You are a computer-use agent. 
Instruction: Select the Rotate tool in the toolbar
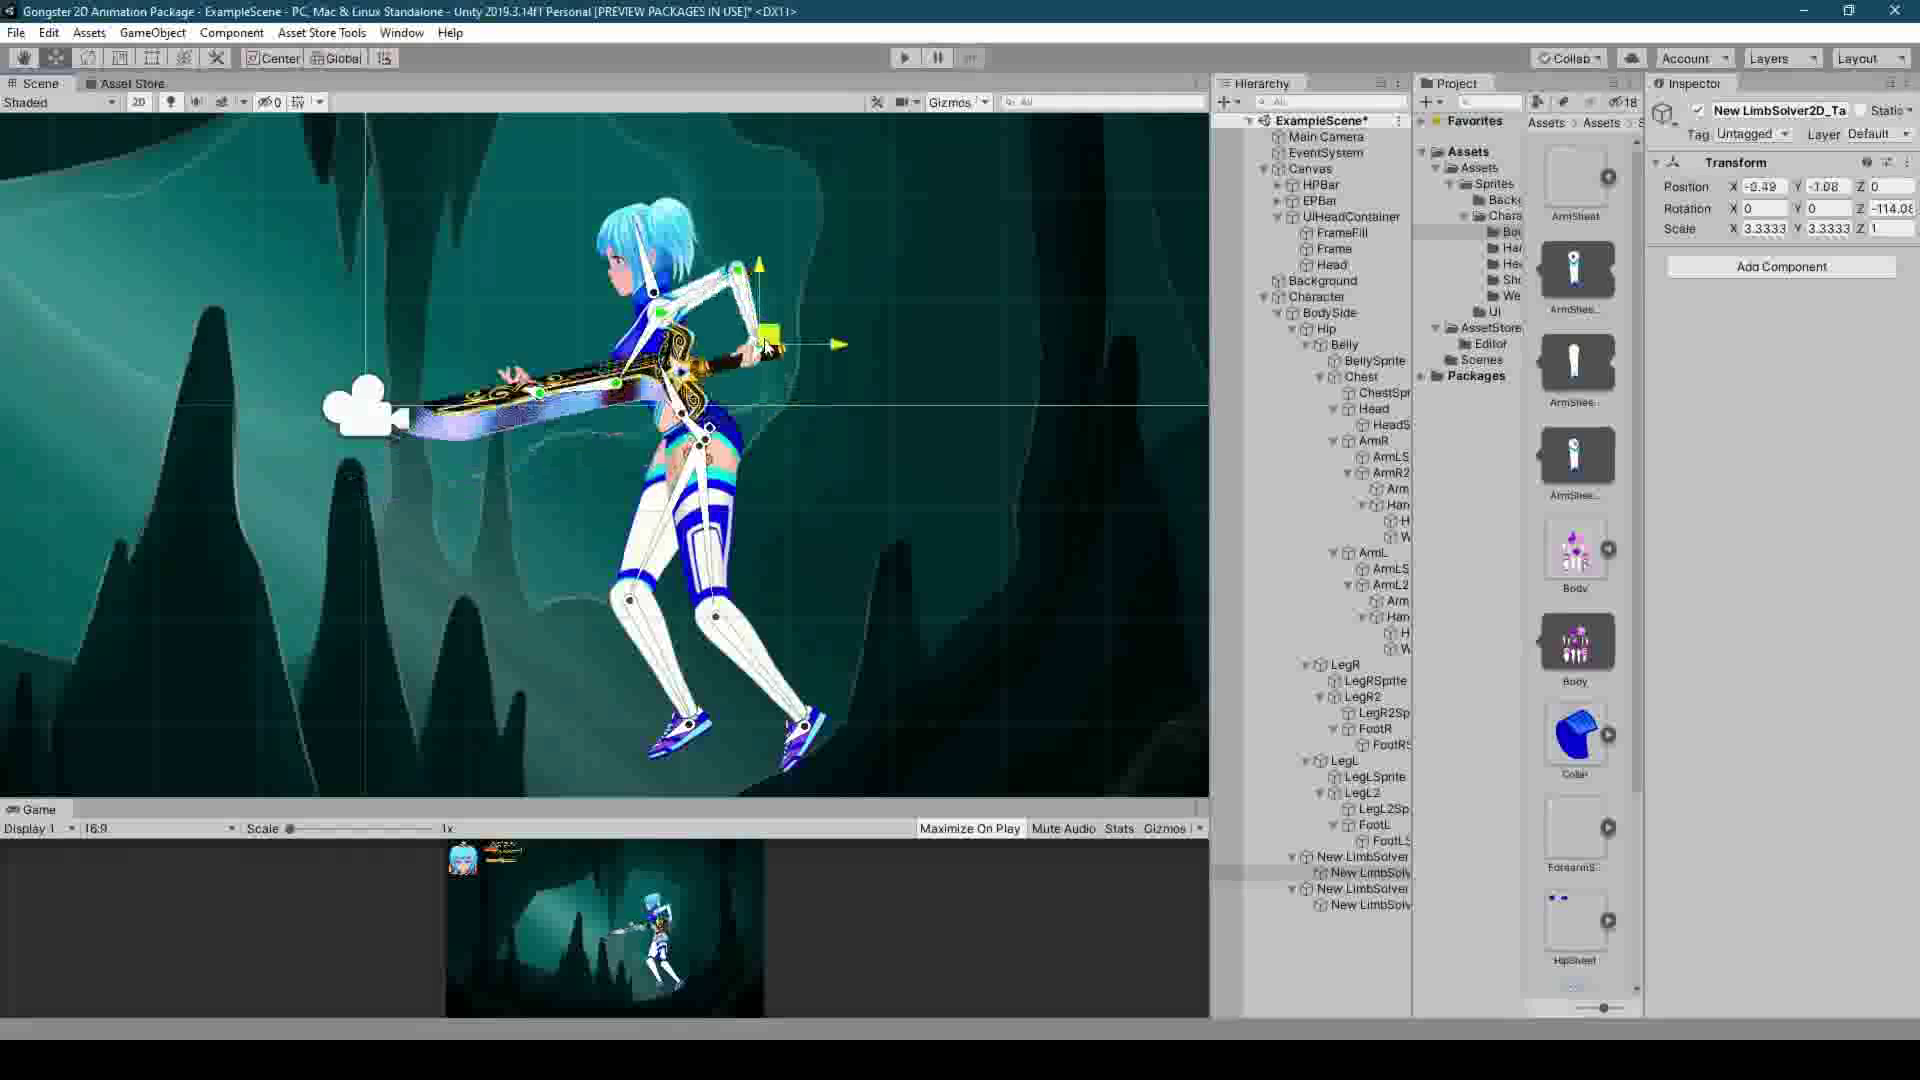tap(88, 58)
